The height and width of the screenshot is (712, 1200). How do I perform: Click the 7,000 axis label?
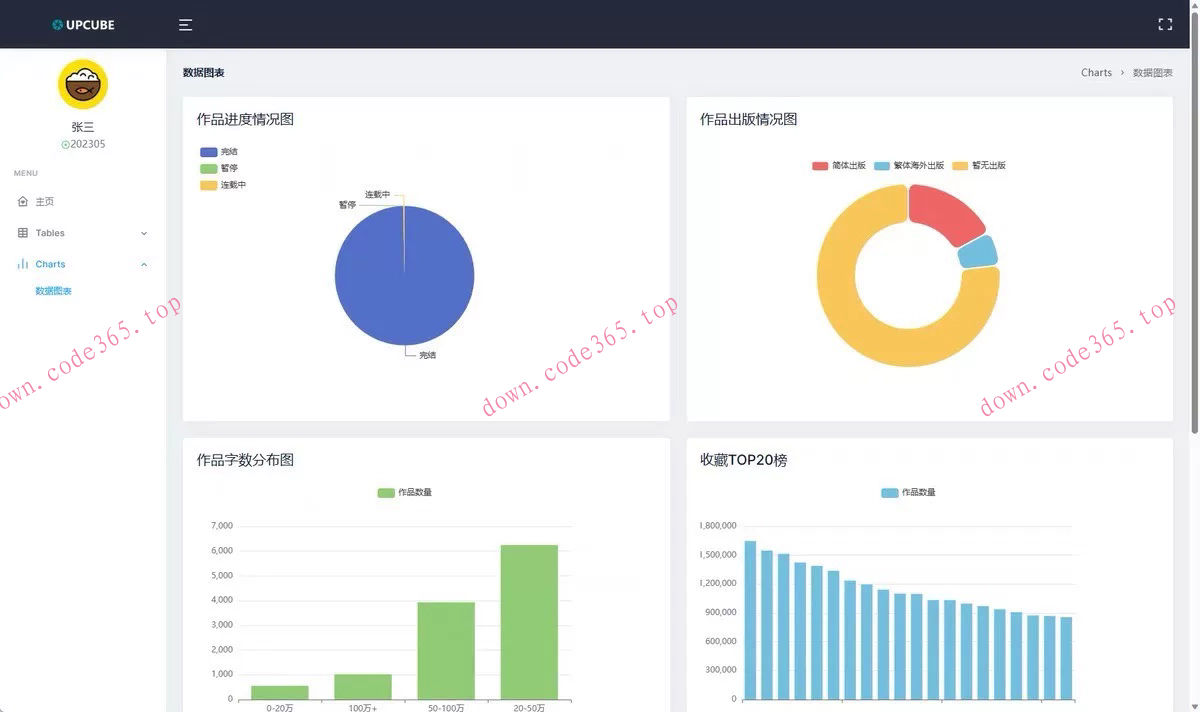point(222,526)
